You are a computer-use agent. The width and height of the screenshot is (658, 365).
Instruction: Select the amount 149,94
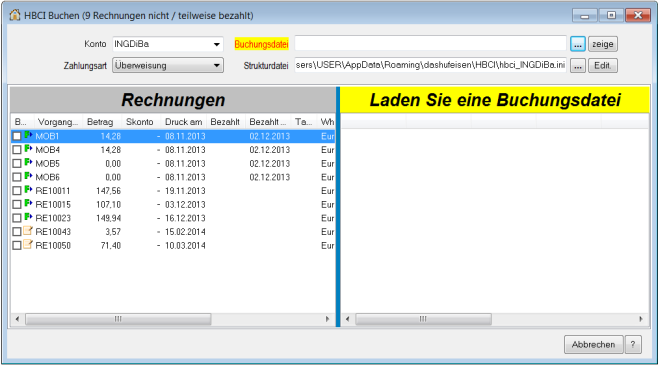pos(108,218)
